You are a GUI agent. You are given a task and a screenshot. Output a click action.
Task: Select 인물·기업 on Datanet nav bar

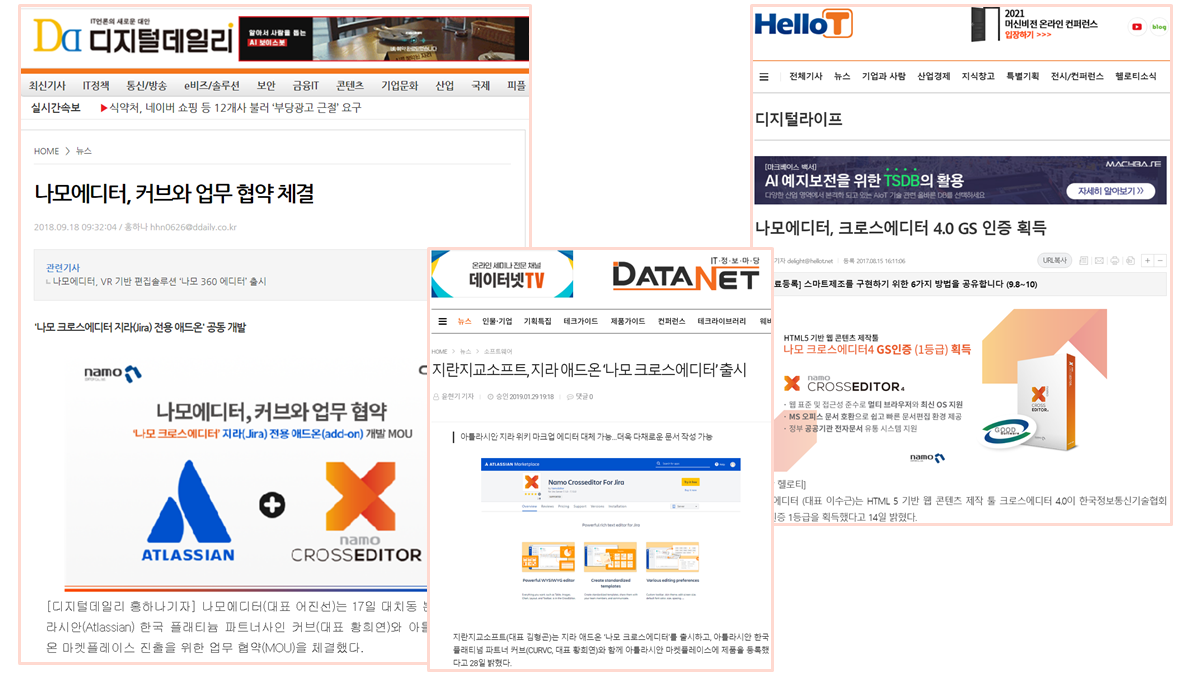pyautogui.click(x=497, y=321)
